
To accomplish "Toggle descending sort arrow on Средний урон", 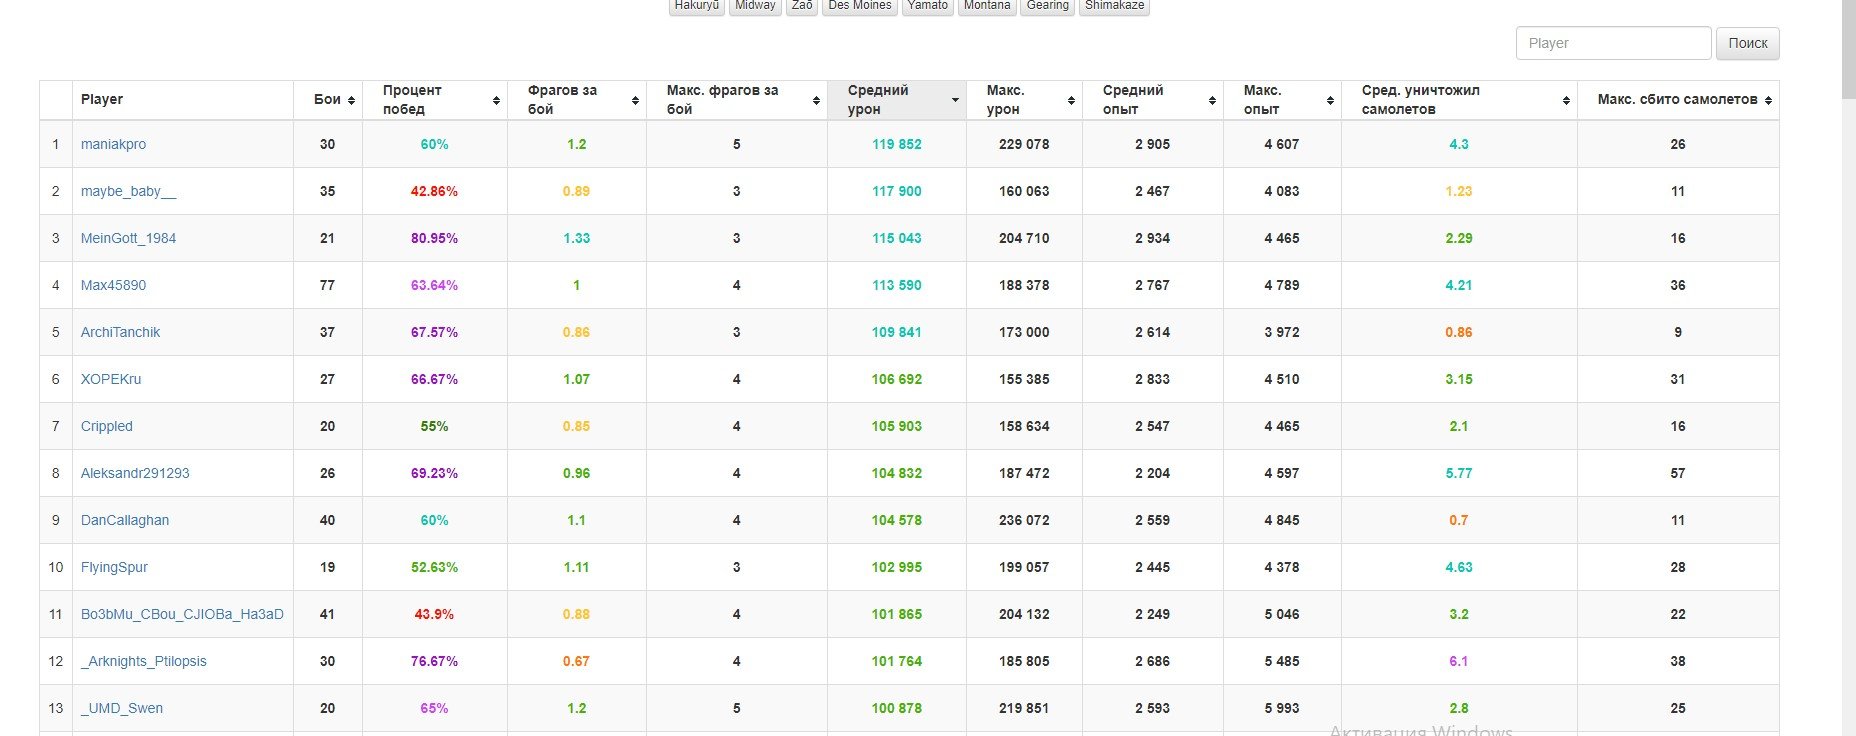I will [x=955, y=100].
